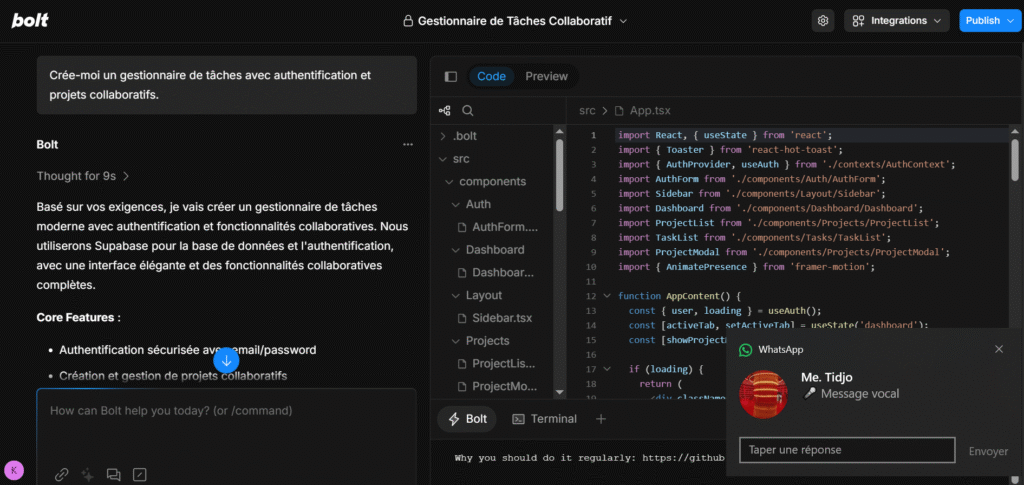The width and height of the screenshot is (1024, 485).
Task: Click the discussion chat bubbles icon
Action: [114, 475]
